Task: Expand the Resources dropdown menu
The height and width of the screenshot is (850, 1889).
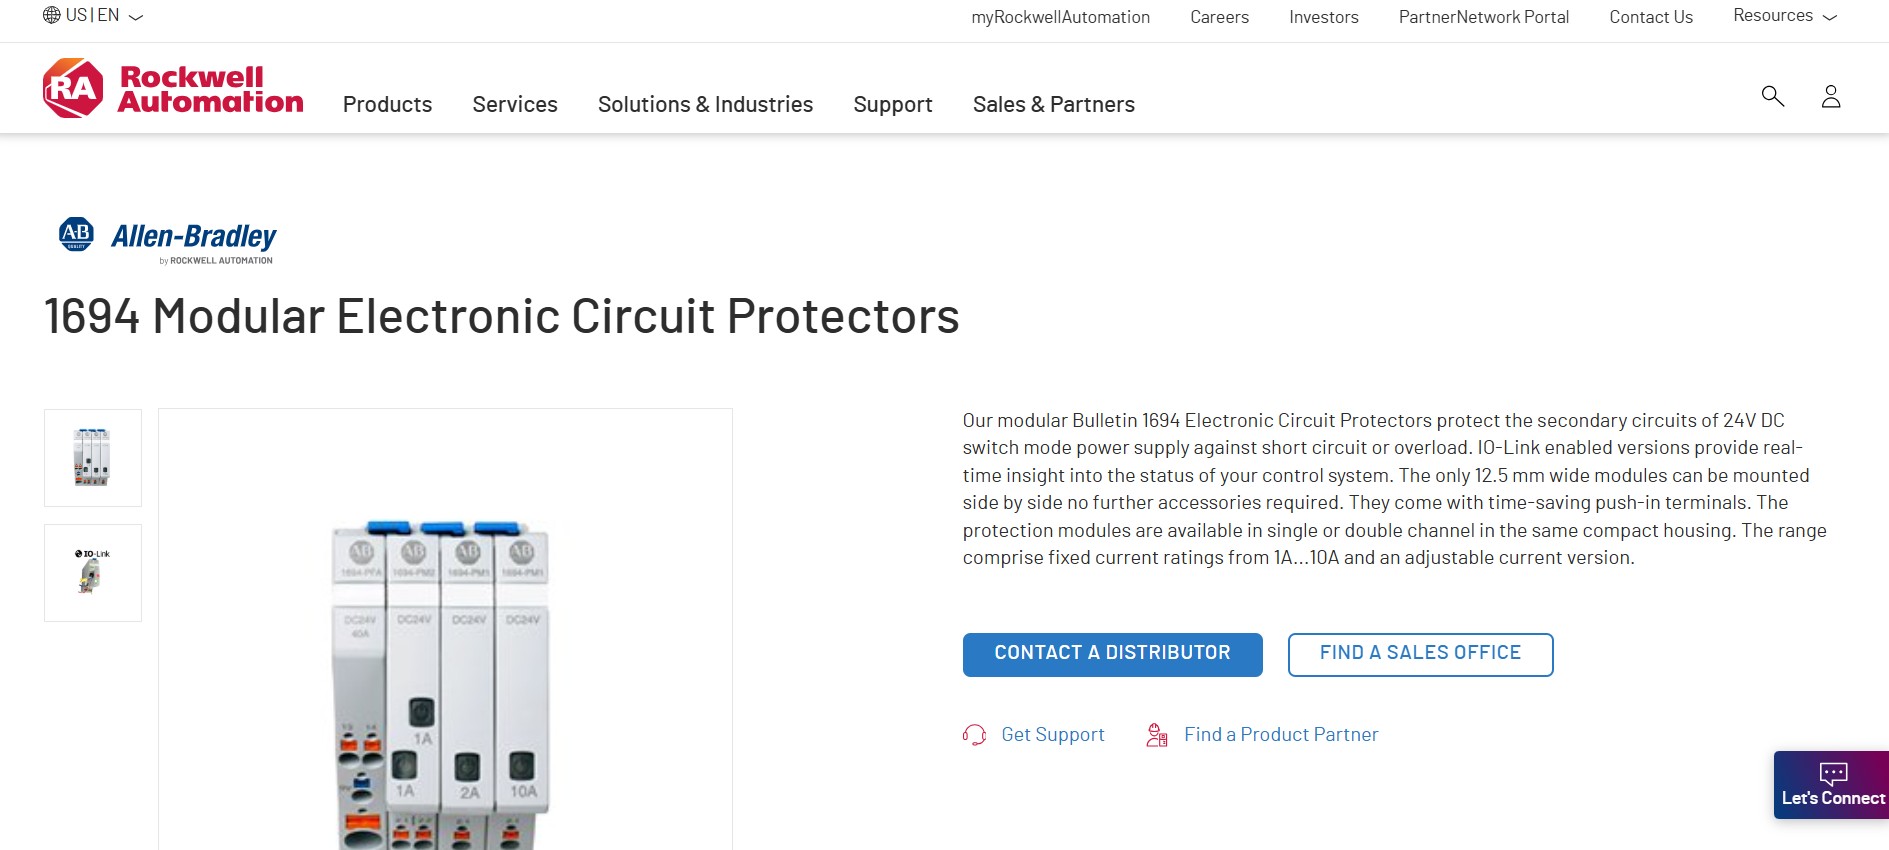Action: pyautogui.click(x=1785, y=16)
